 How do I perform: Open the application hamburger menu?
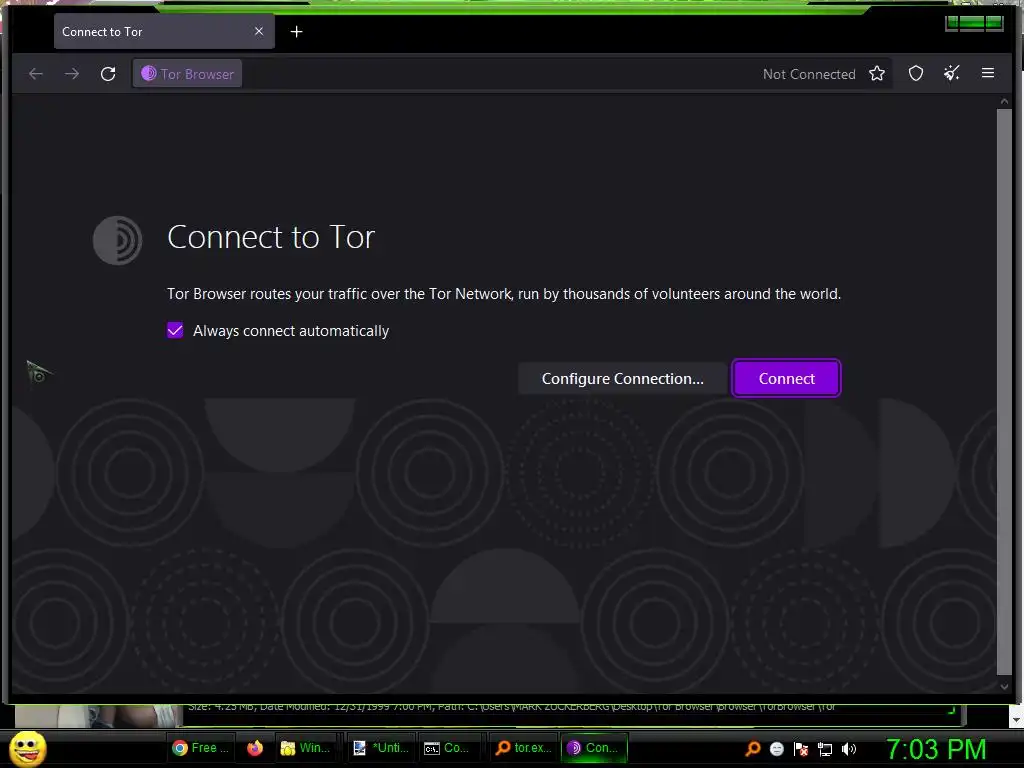[988, 73]
